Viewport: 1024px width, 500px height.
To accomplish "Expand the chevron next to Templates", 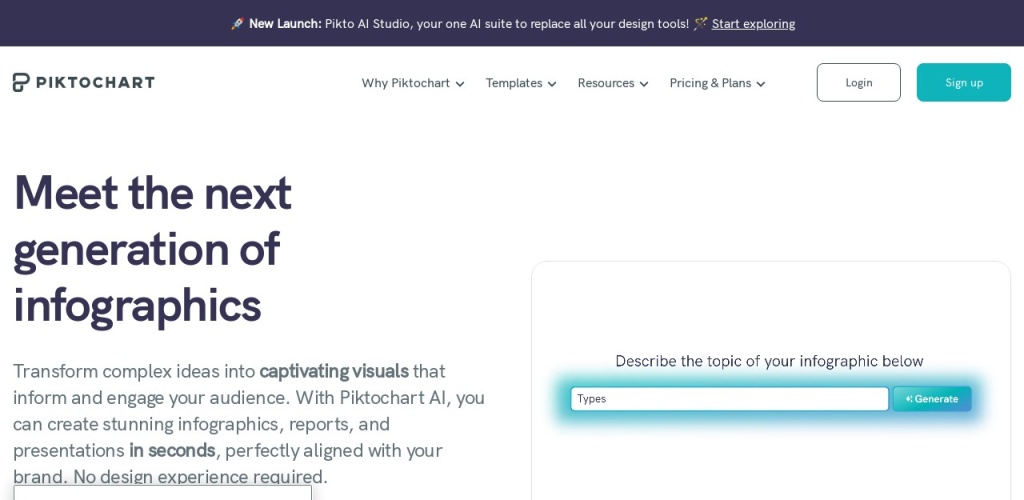I will point(552,84).
